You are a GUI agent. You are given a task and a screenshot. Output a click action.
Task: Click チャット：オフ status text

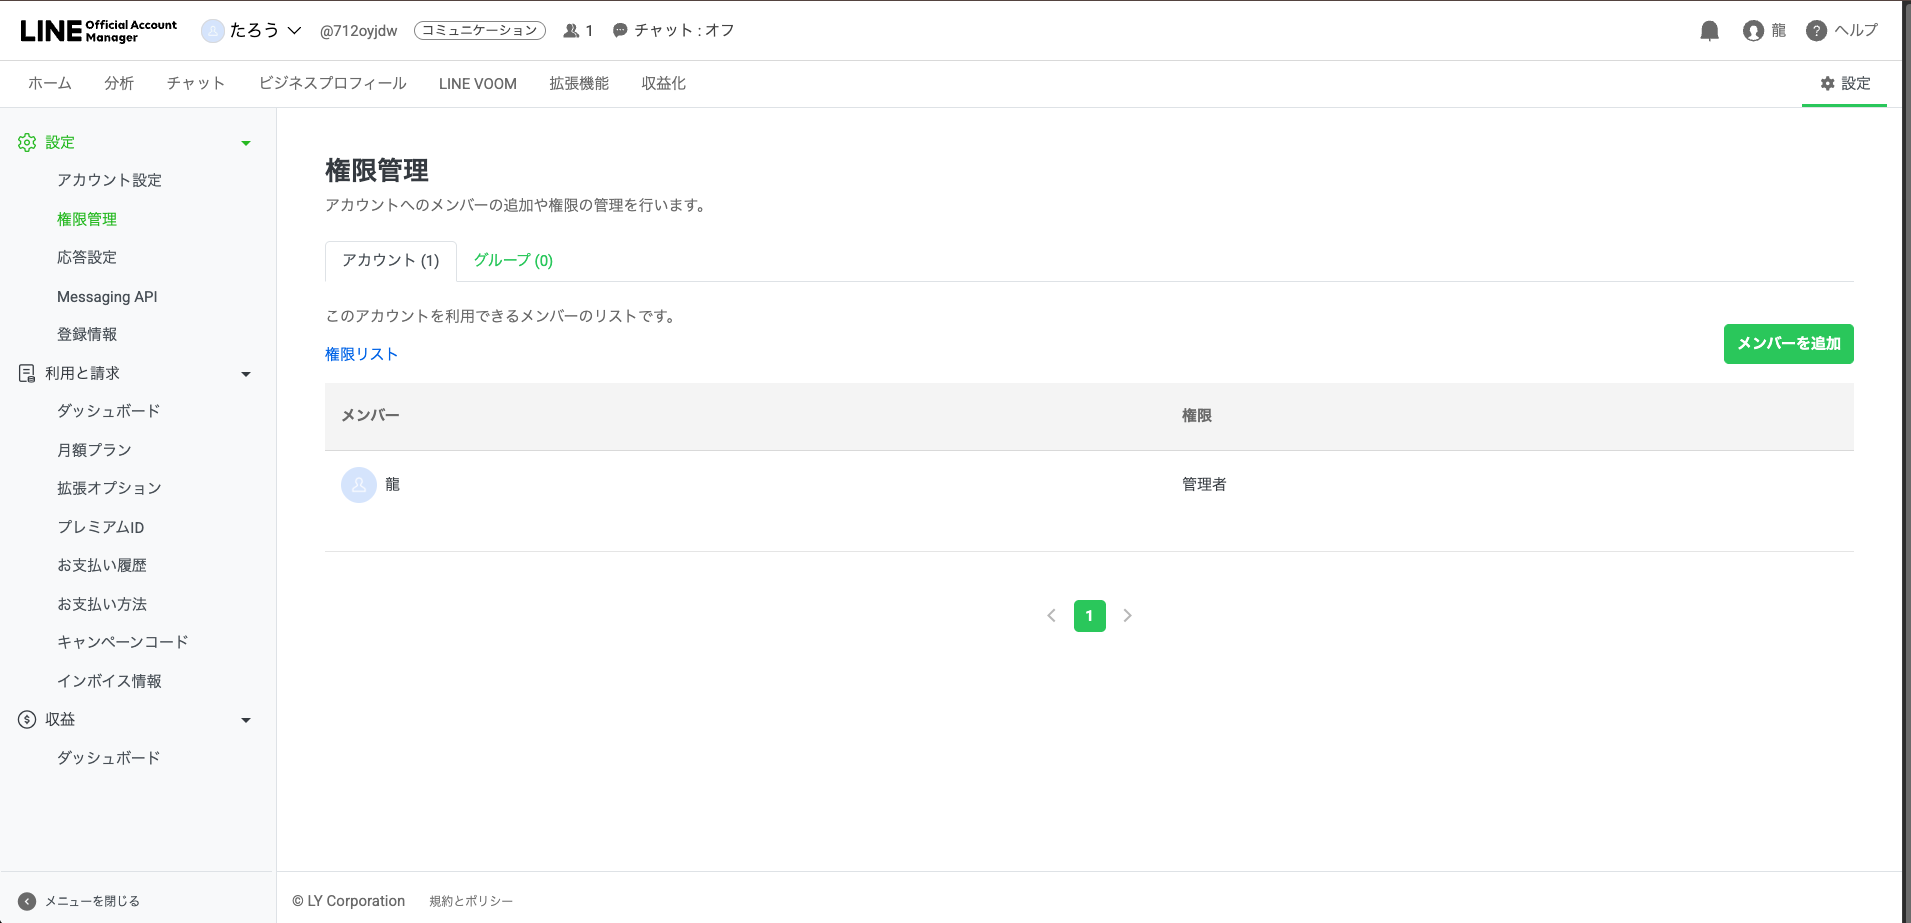pos(684,31)
